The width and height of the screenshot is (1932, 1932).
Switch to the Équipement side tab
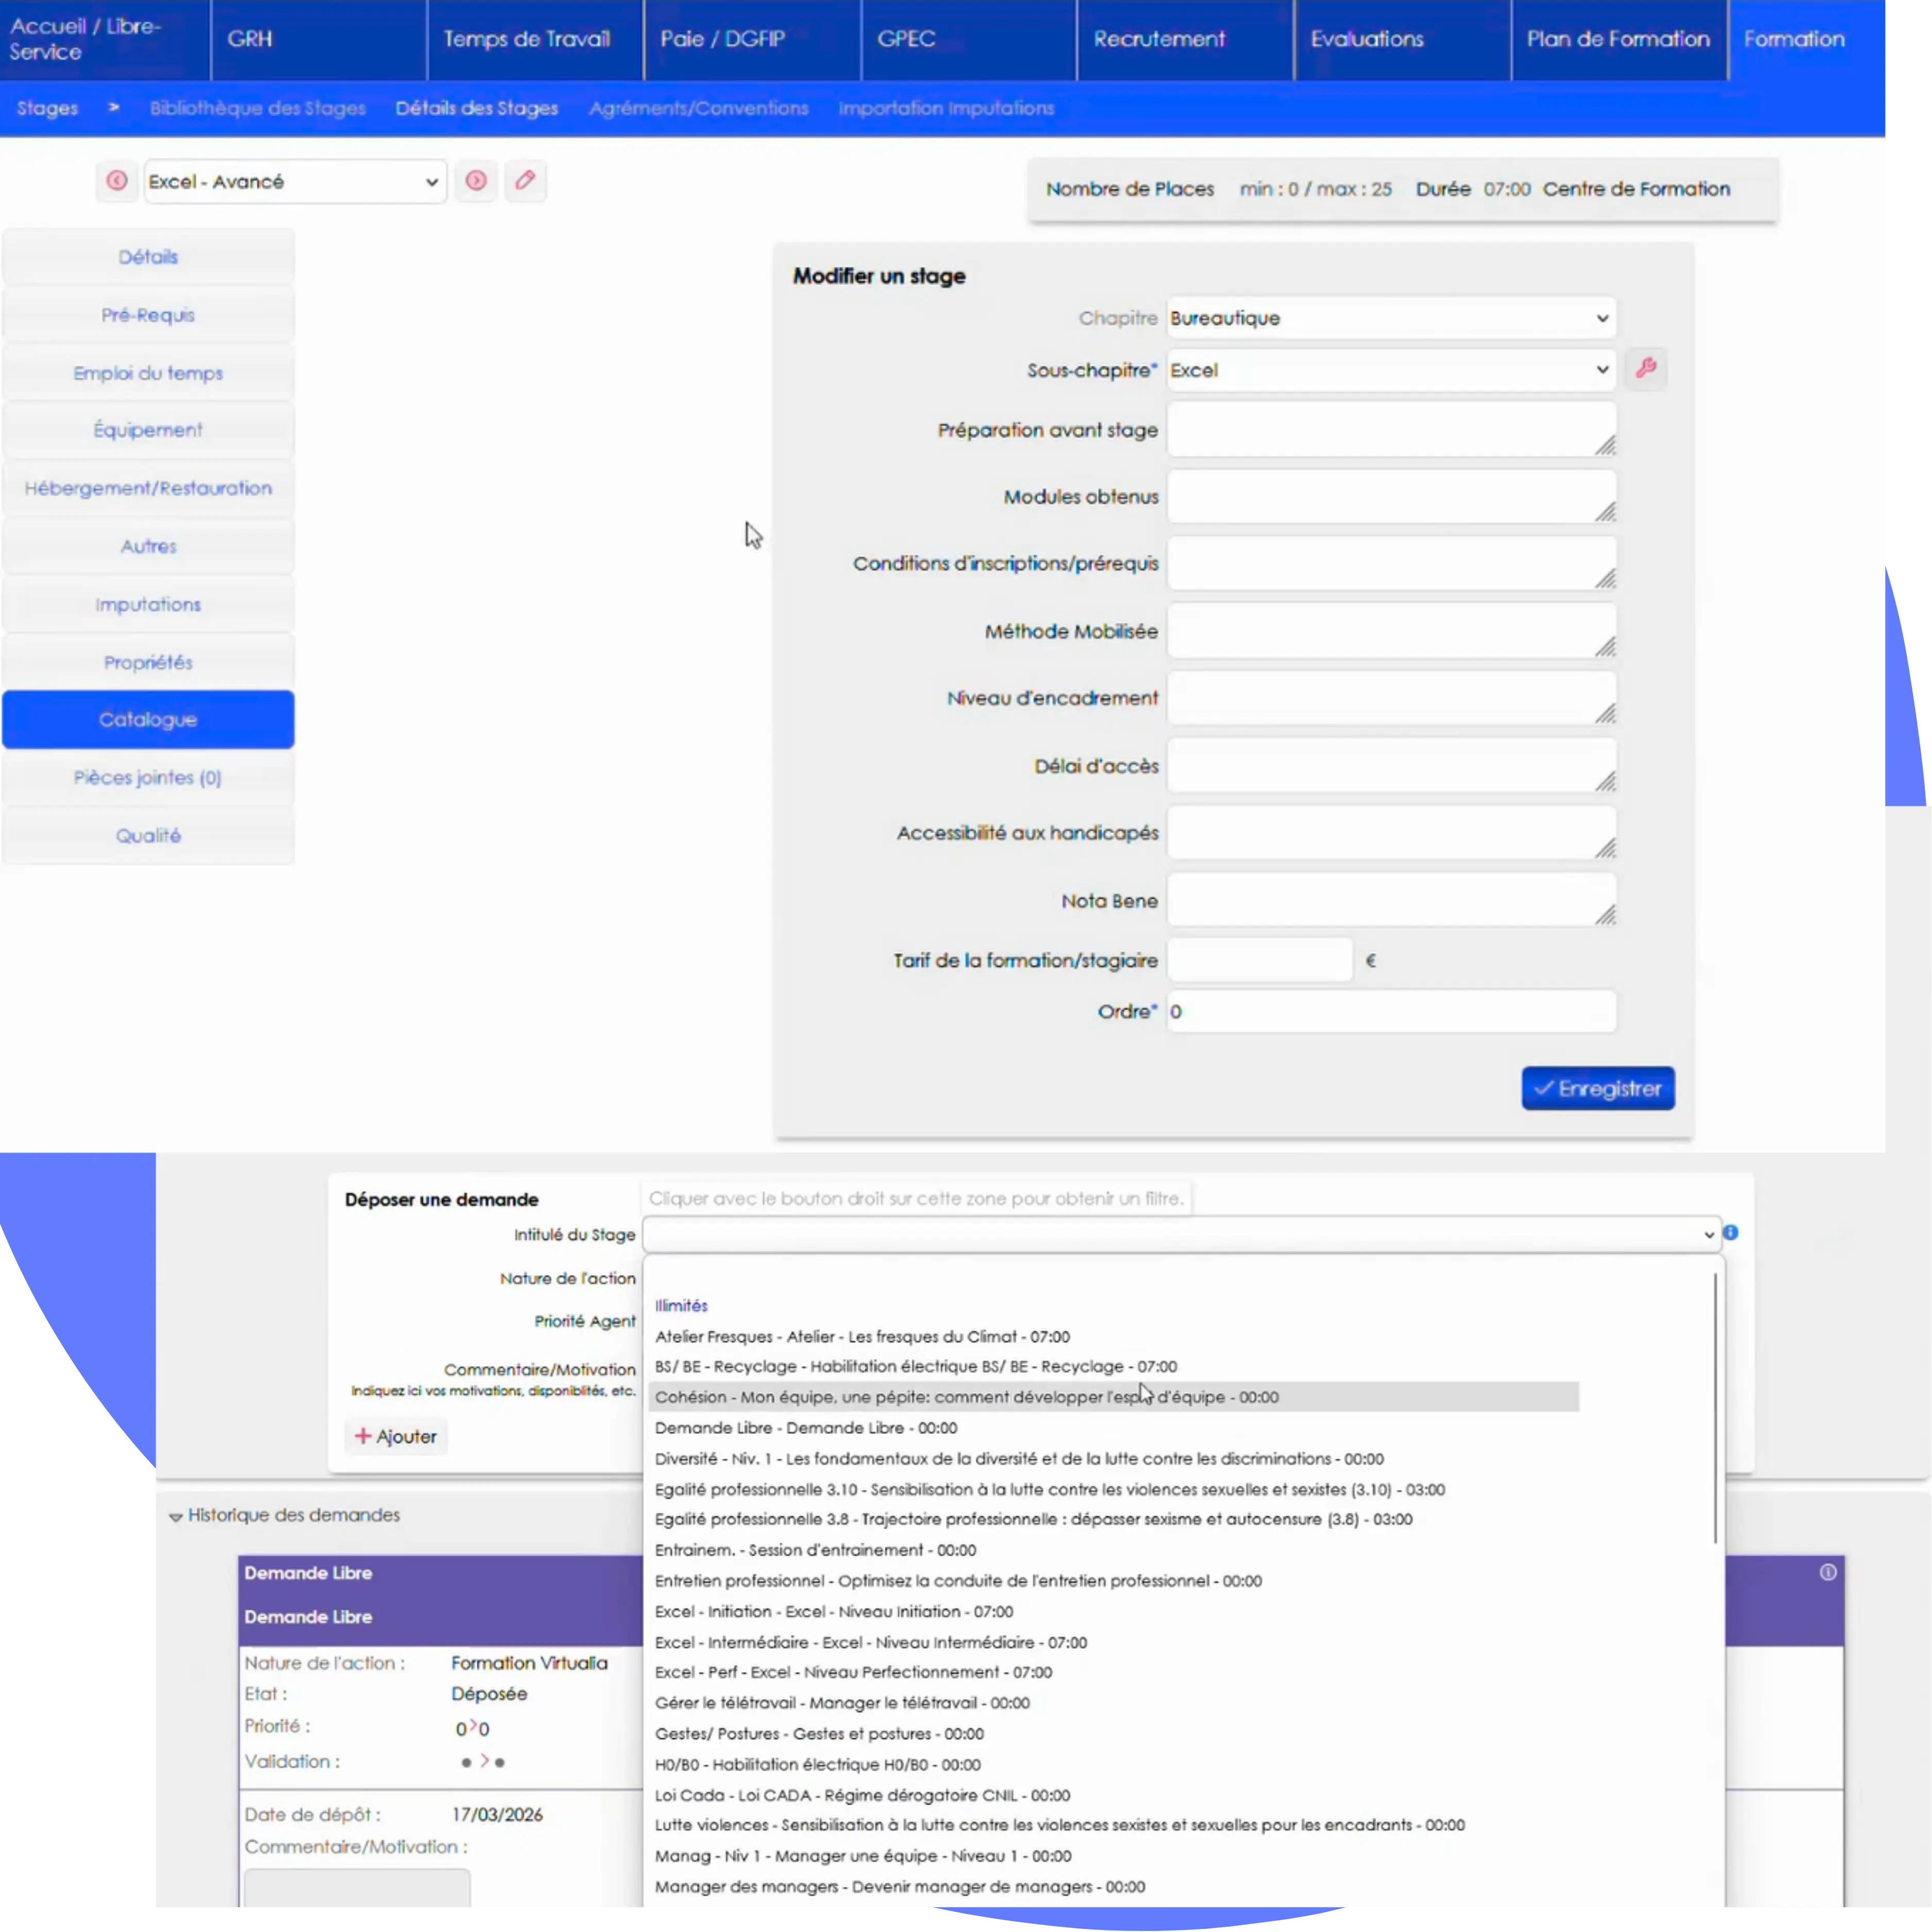coord(148,430)
